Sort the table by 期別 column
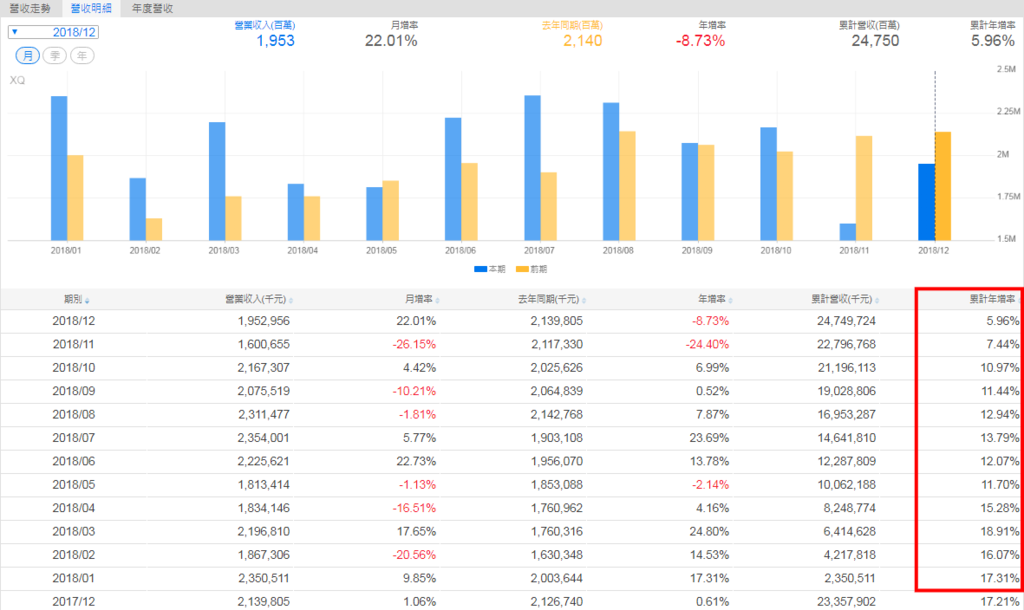1024x610 pixels. (x=76, y=299)
